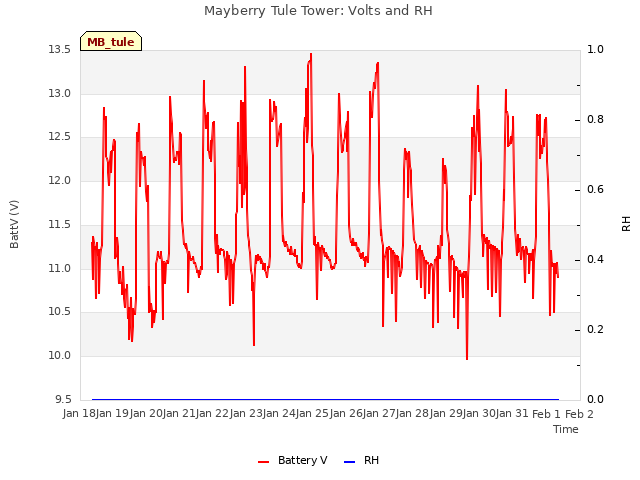Click the Time axis label
Screen dimensions: 640x480
tap(566, 429)
